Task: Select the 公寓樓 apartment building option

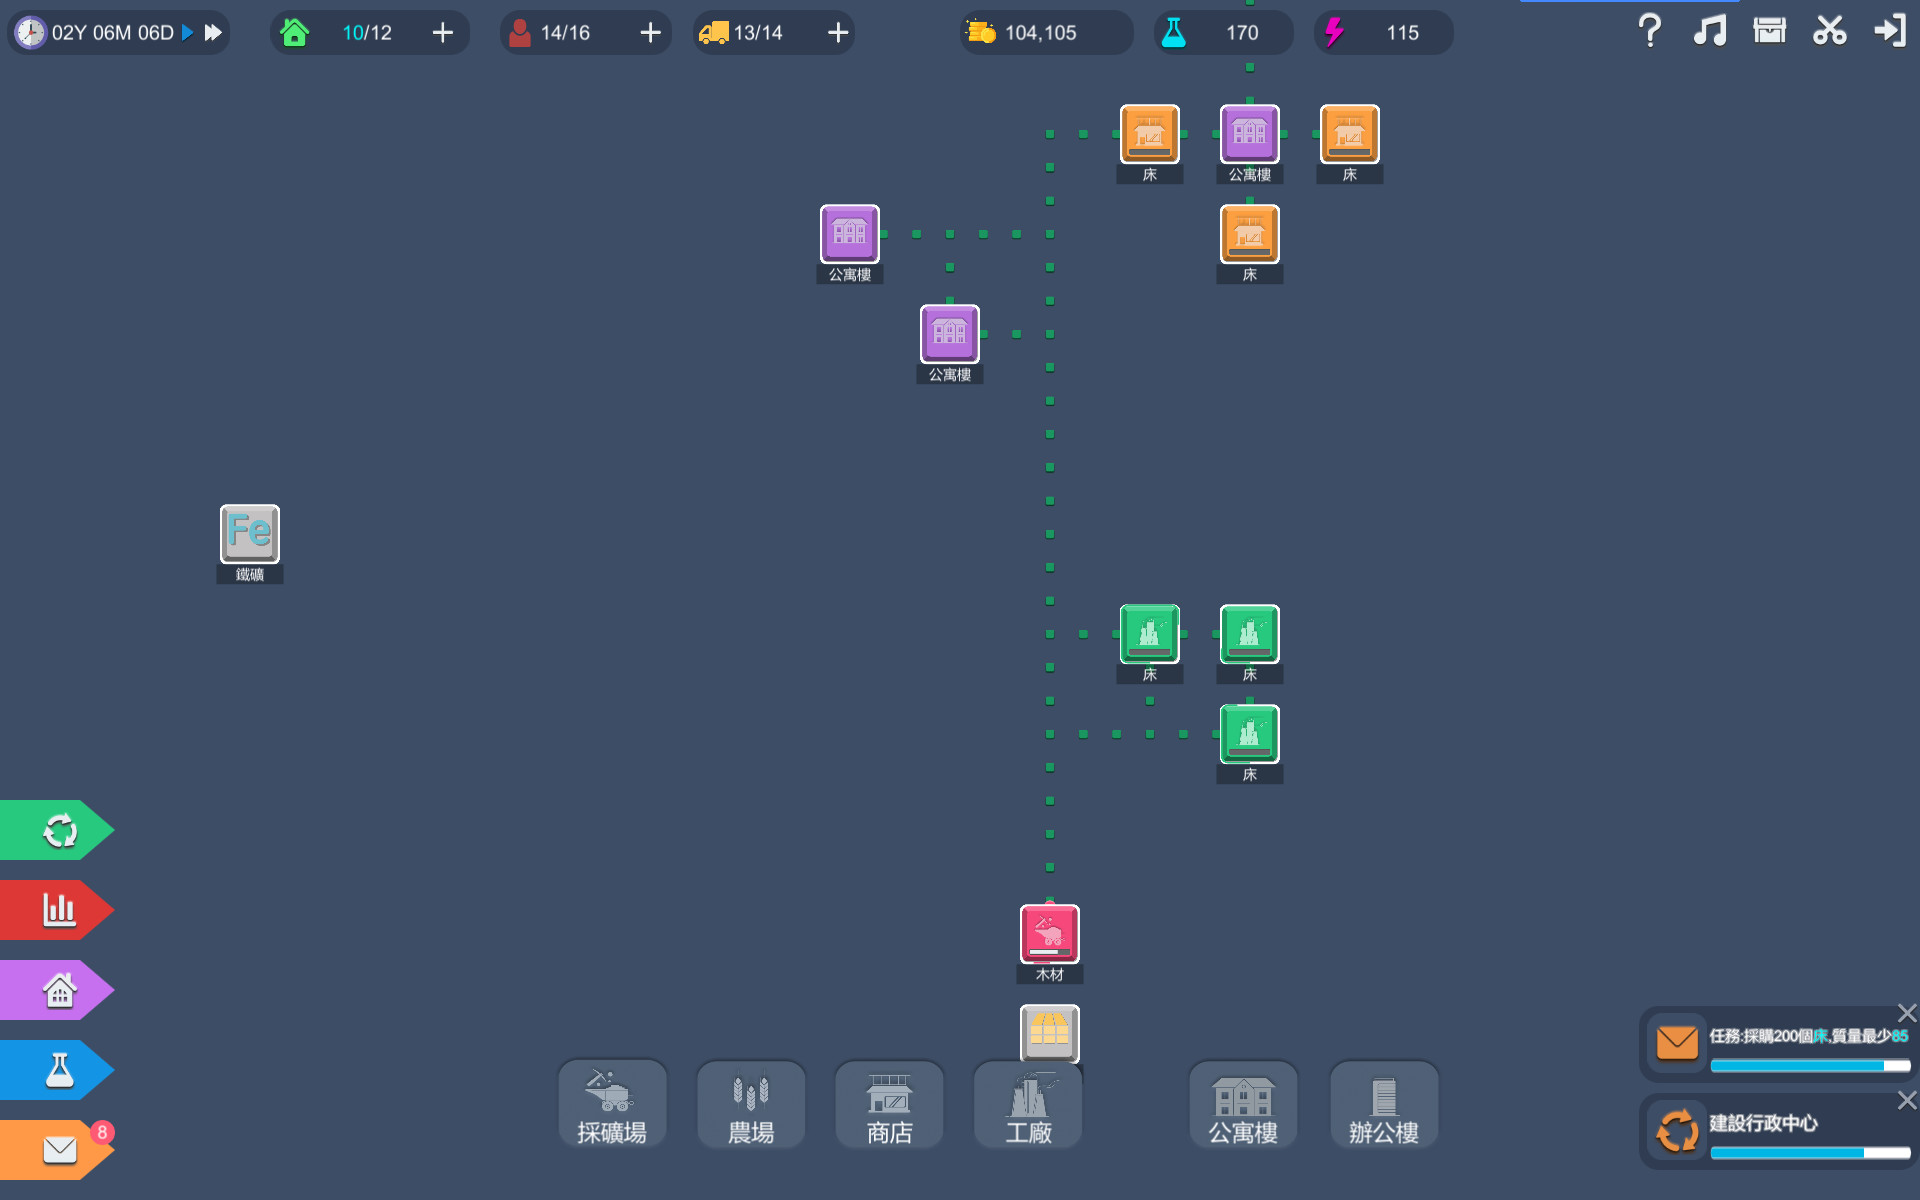Action: [1242, 1105]
